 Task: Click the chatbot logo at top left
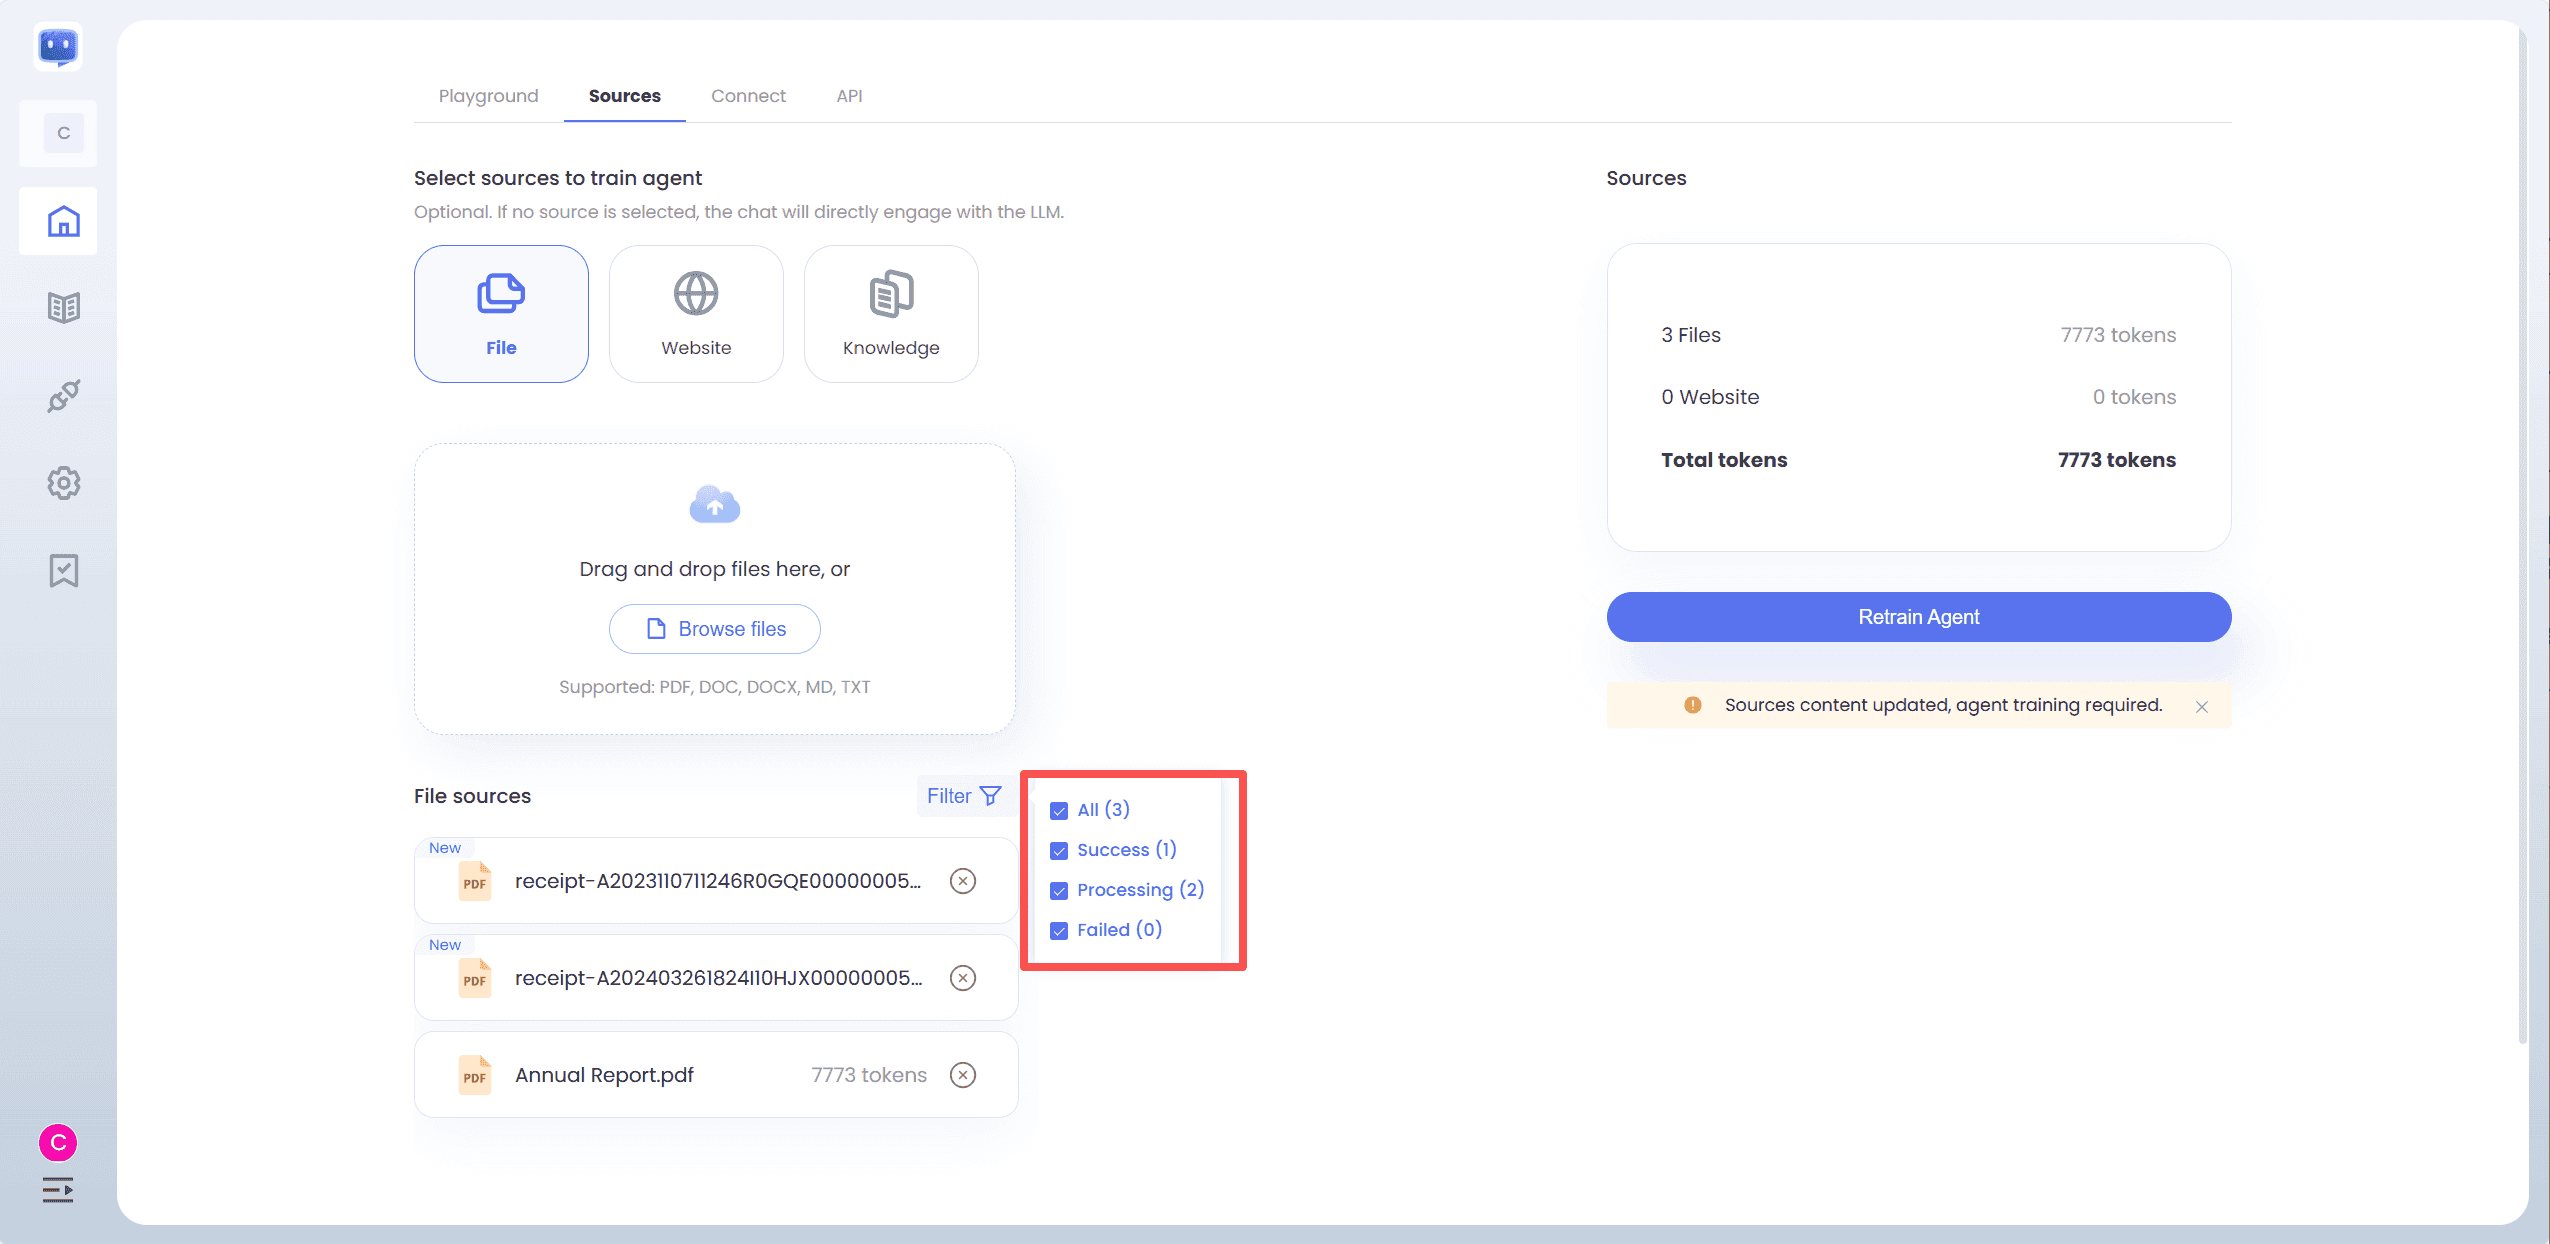[58, 46]
